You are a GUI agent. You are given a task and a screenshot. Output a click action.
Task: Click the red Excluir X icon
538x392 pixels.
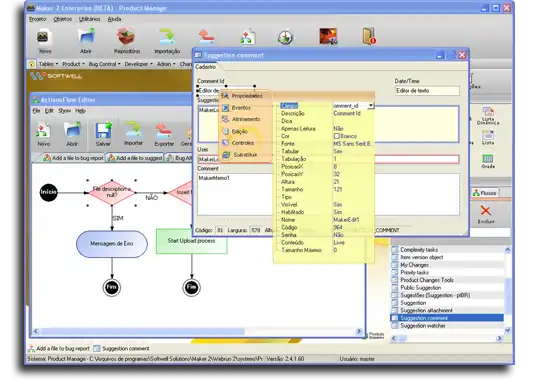(486, 210)
